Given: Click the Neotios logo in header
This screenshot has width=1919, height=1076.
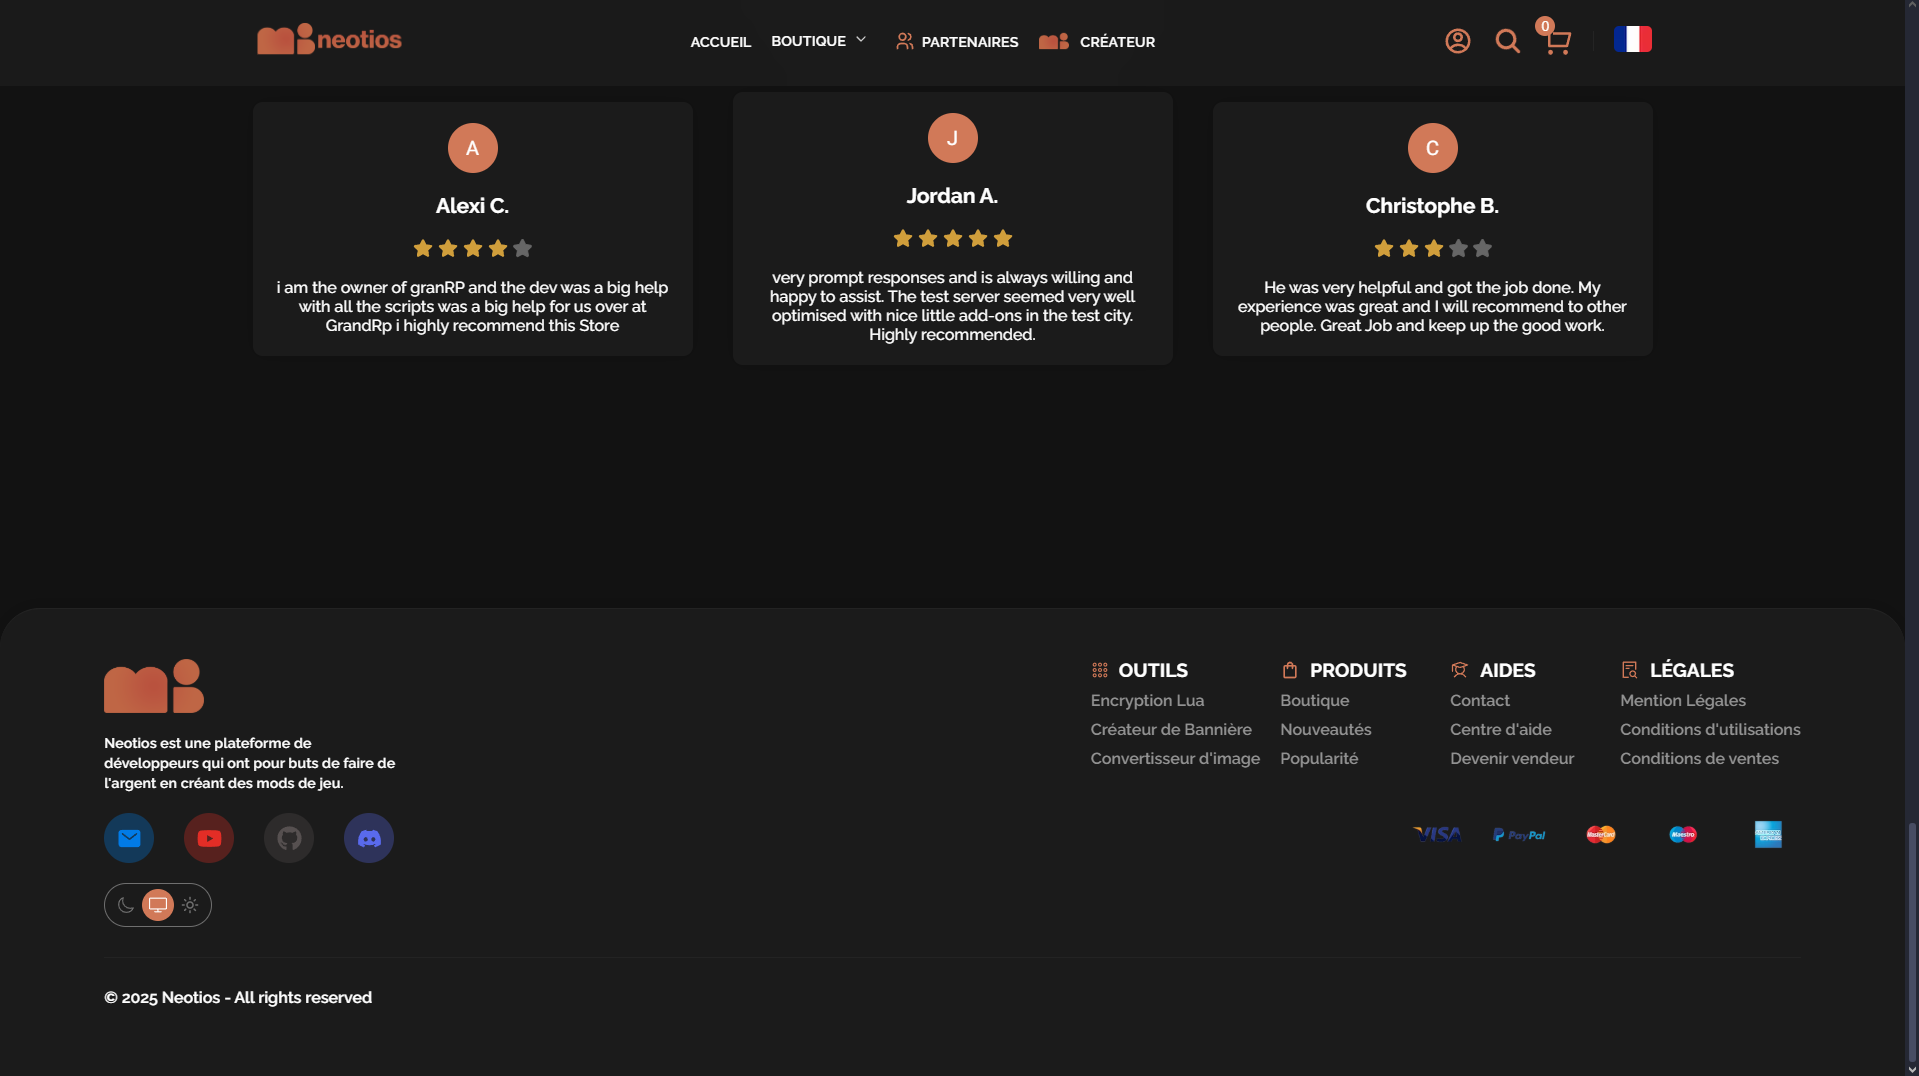Looking at the screenshot, I should point(329,40).
